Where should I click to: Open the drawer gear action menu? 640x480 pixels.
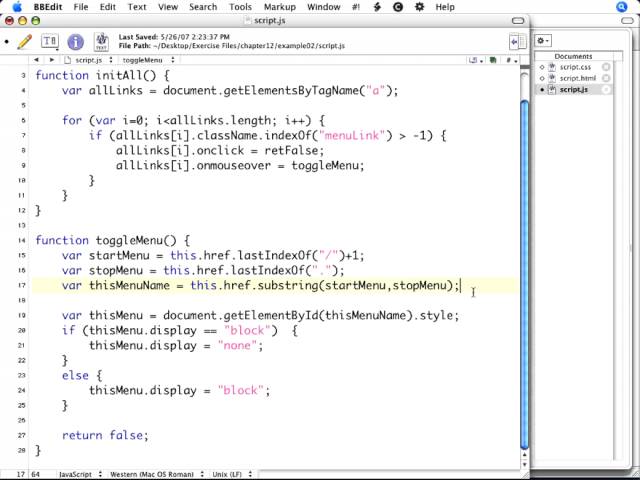click(543, 41)
